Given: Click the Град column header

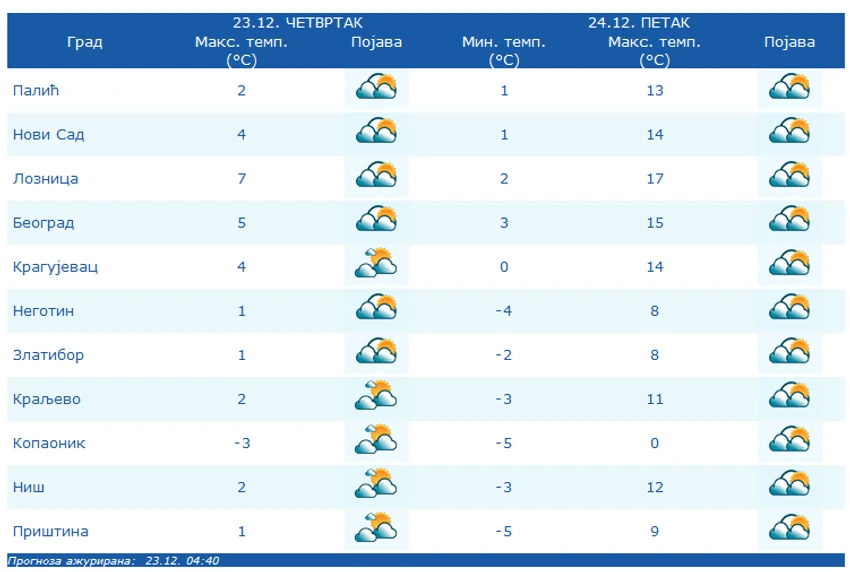Looking at the screenshot, I should [85, 42].
